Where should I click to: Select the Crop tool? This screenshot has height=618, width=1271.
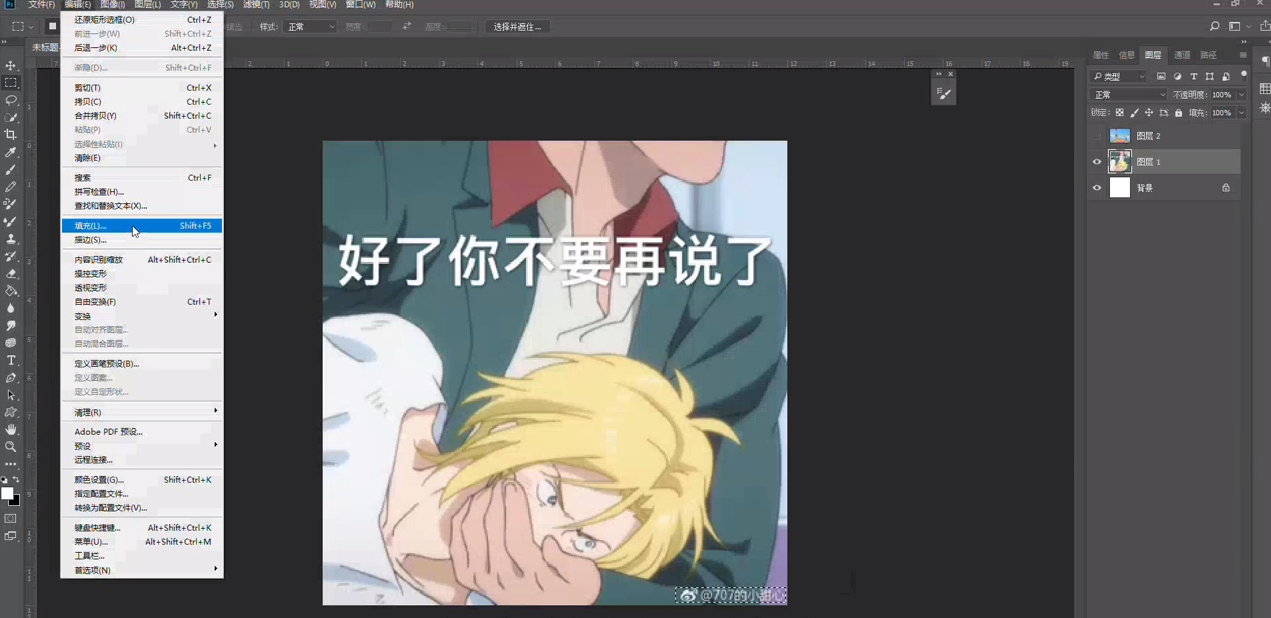11,135
